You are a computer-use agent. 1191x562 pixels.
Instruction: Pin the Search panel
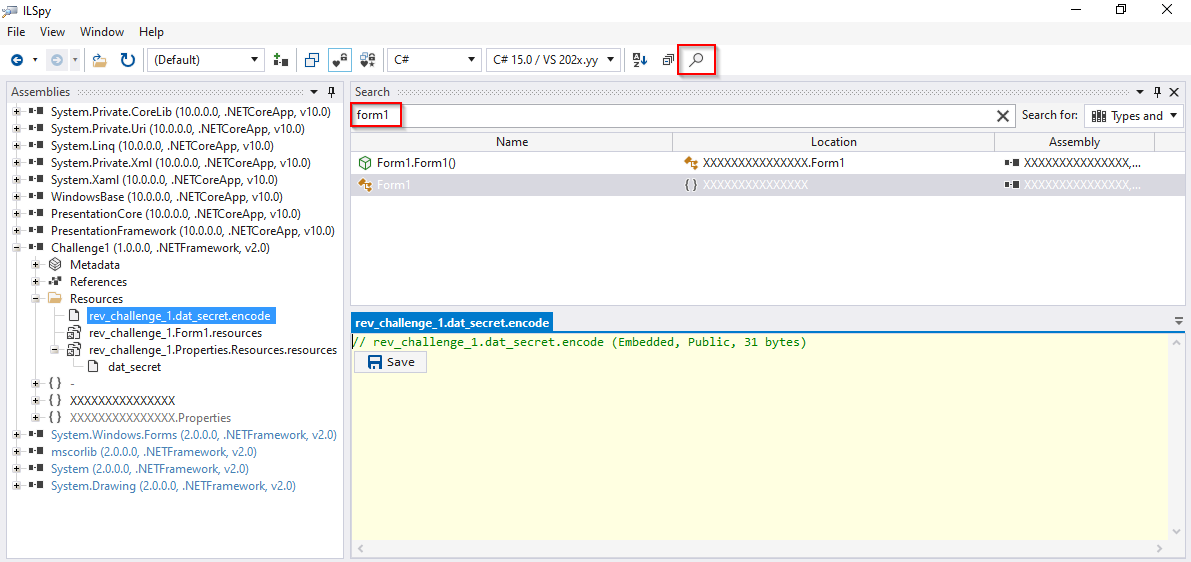pyautogui.click(x=1157, y=92)
